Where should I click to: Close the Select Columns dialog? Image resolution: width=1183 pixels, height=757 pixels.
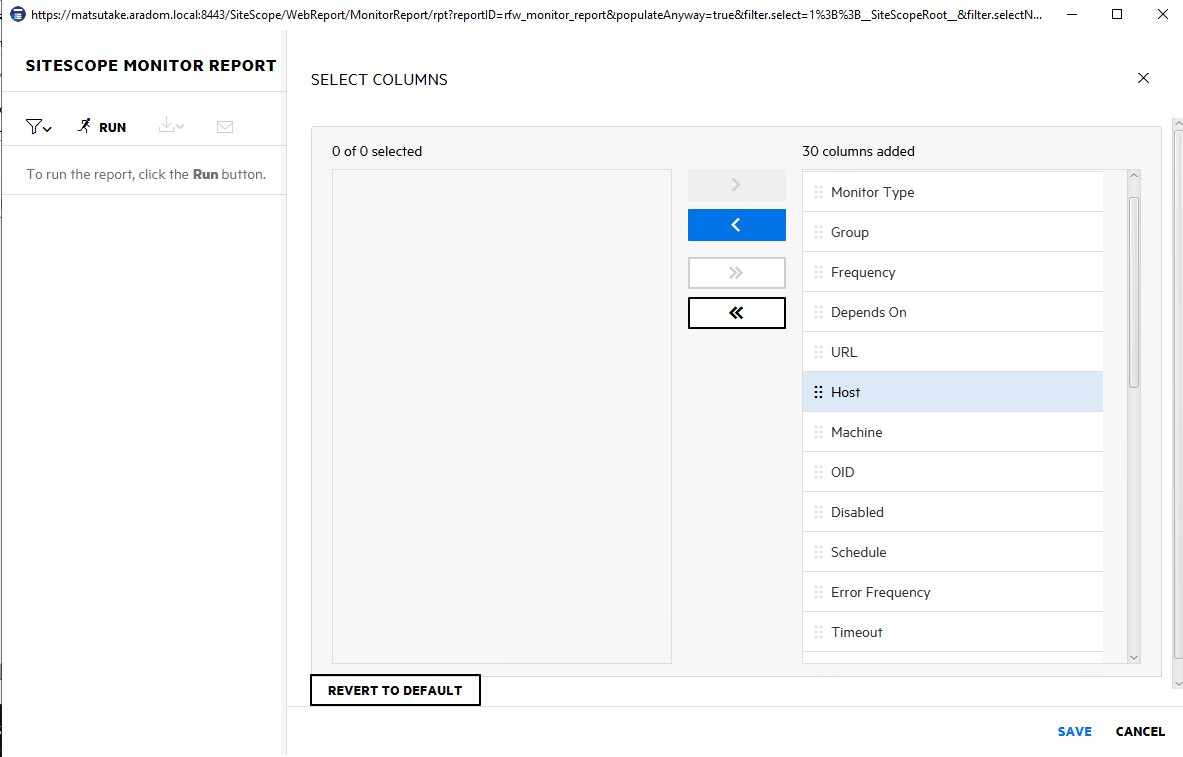coord(1143,78)
